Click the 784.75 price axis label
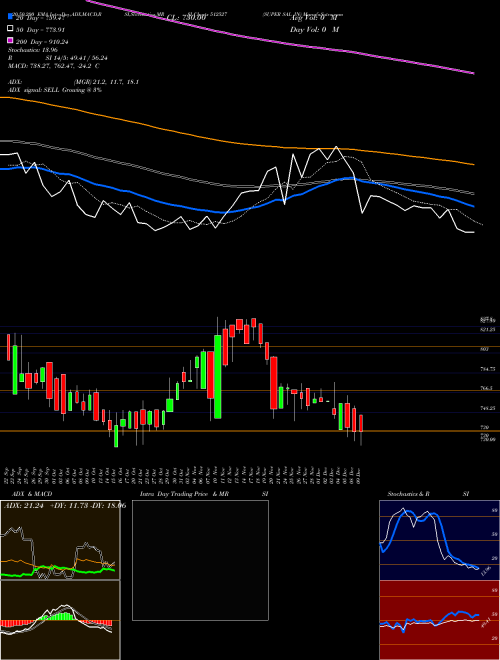 click(x=487, y=369)
